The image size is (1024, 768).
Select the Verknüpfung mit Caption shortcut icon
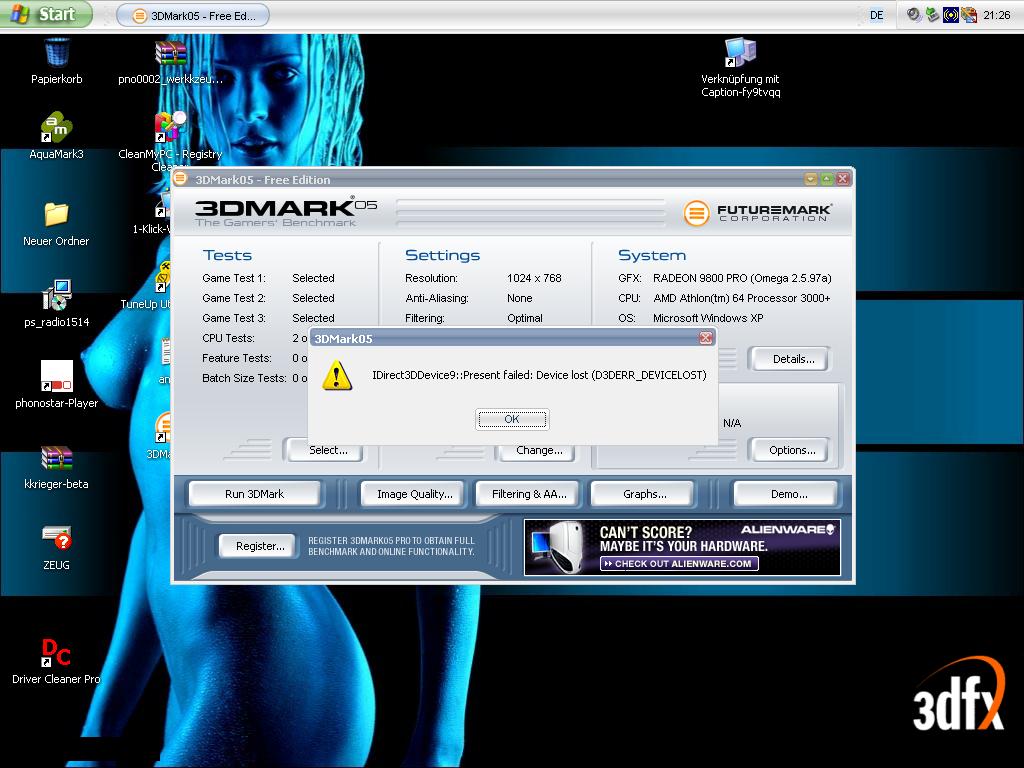[x=741, y=52]
